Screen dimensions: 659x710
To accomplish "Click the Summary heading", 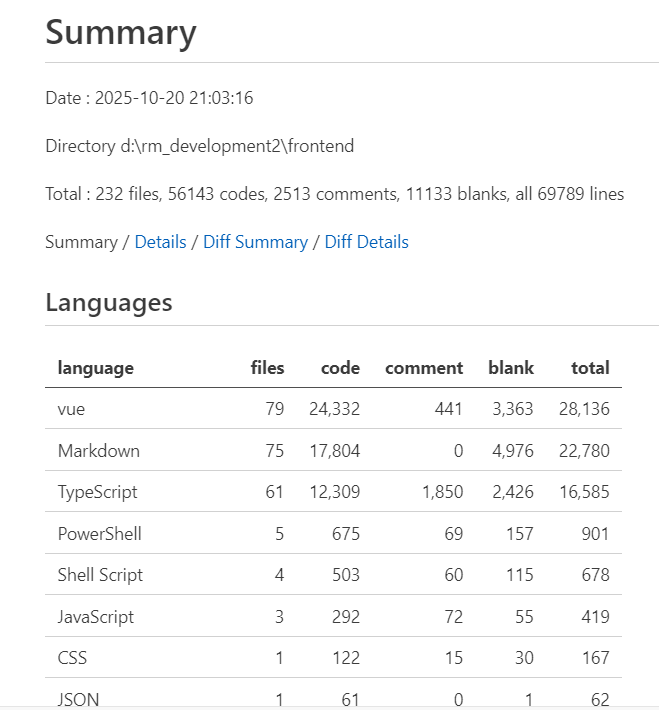I will tap(121, 33).
